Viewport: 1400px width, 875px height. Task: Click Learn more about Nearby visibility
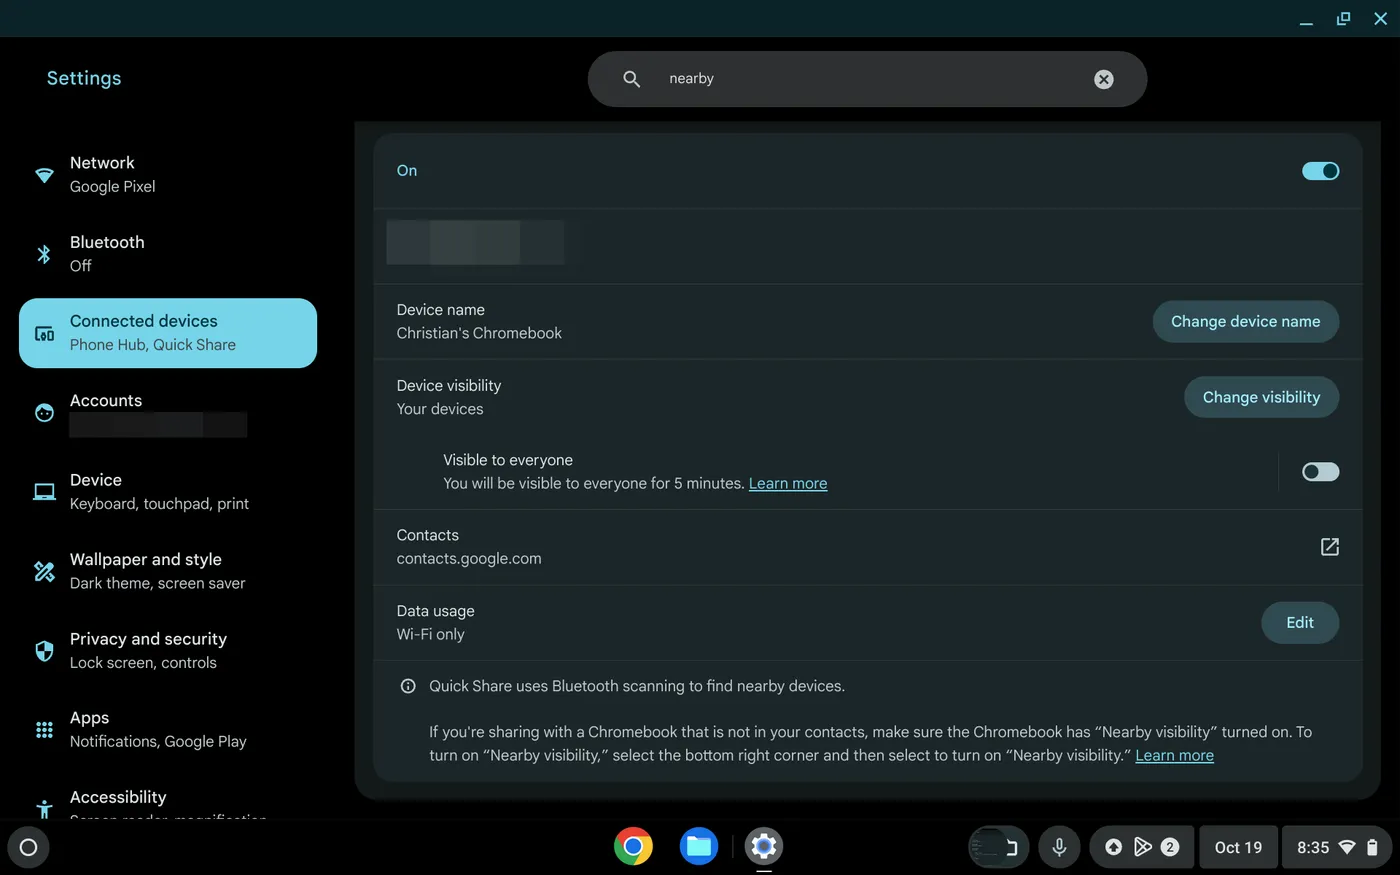tap(1174, 755)
